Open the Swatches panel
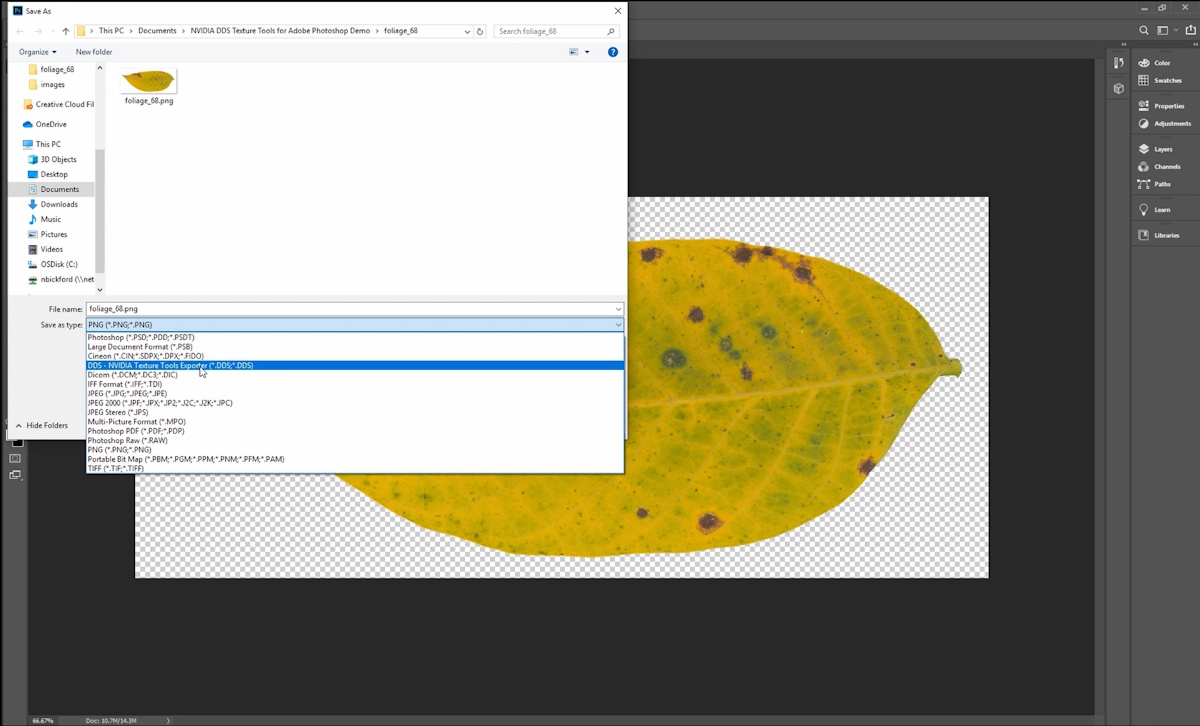Image resolution: width=1200 pixels, height=726 pixels. [1144, 81]
